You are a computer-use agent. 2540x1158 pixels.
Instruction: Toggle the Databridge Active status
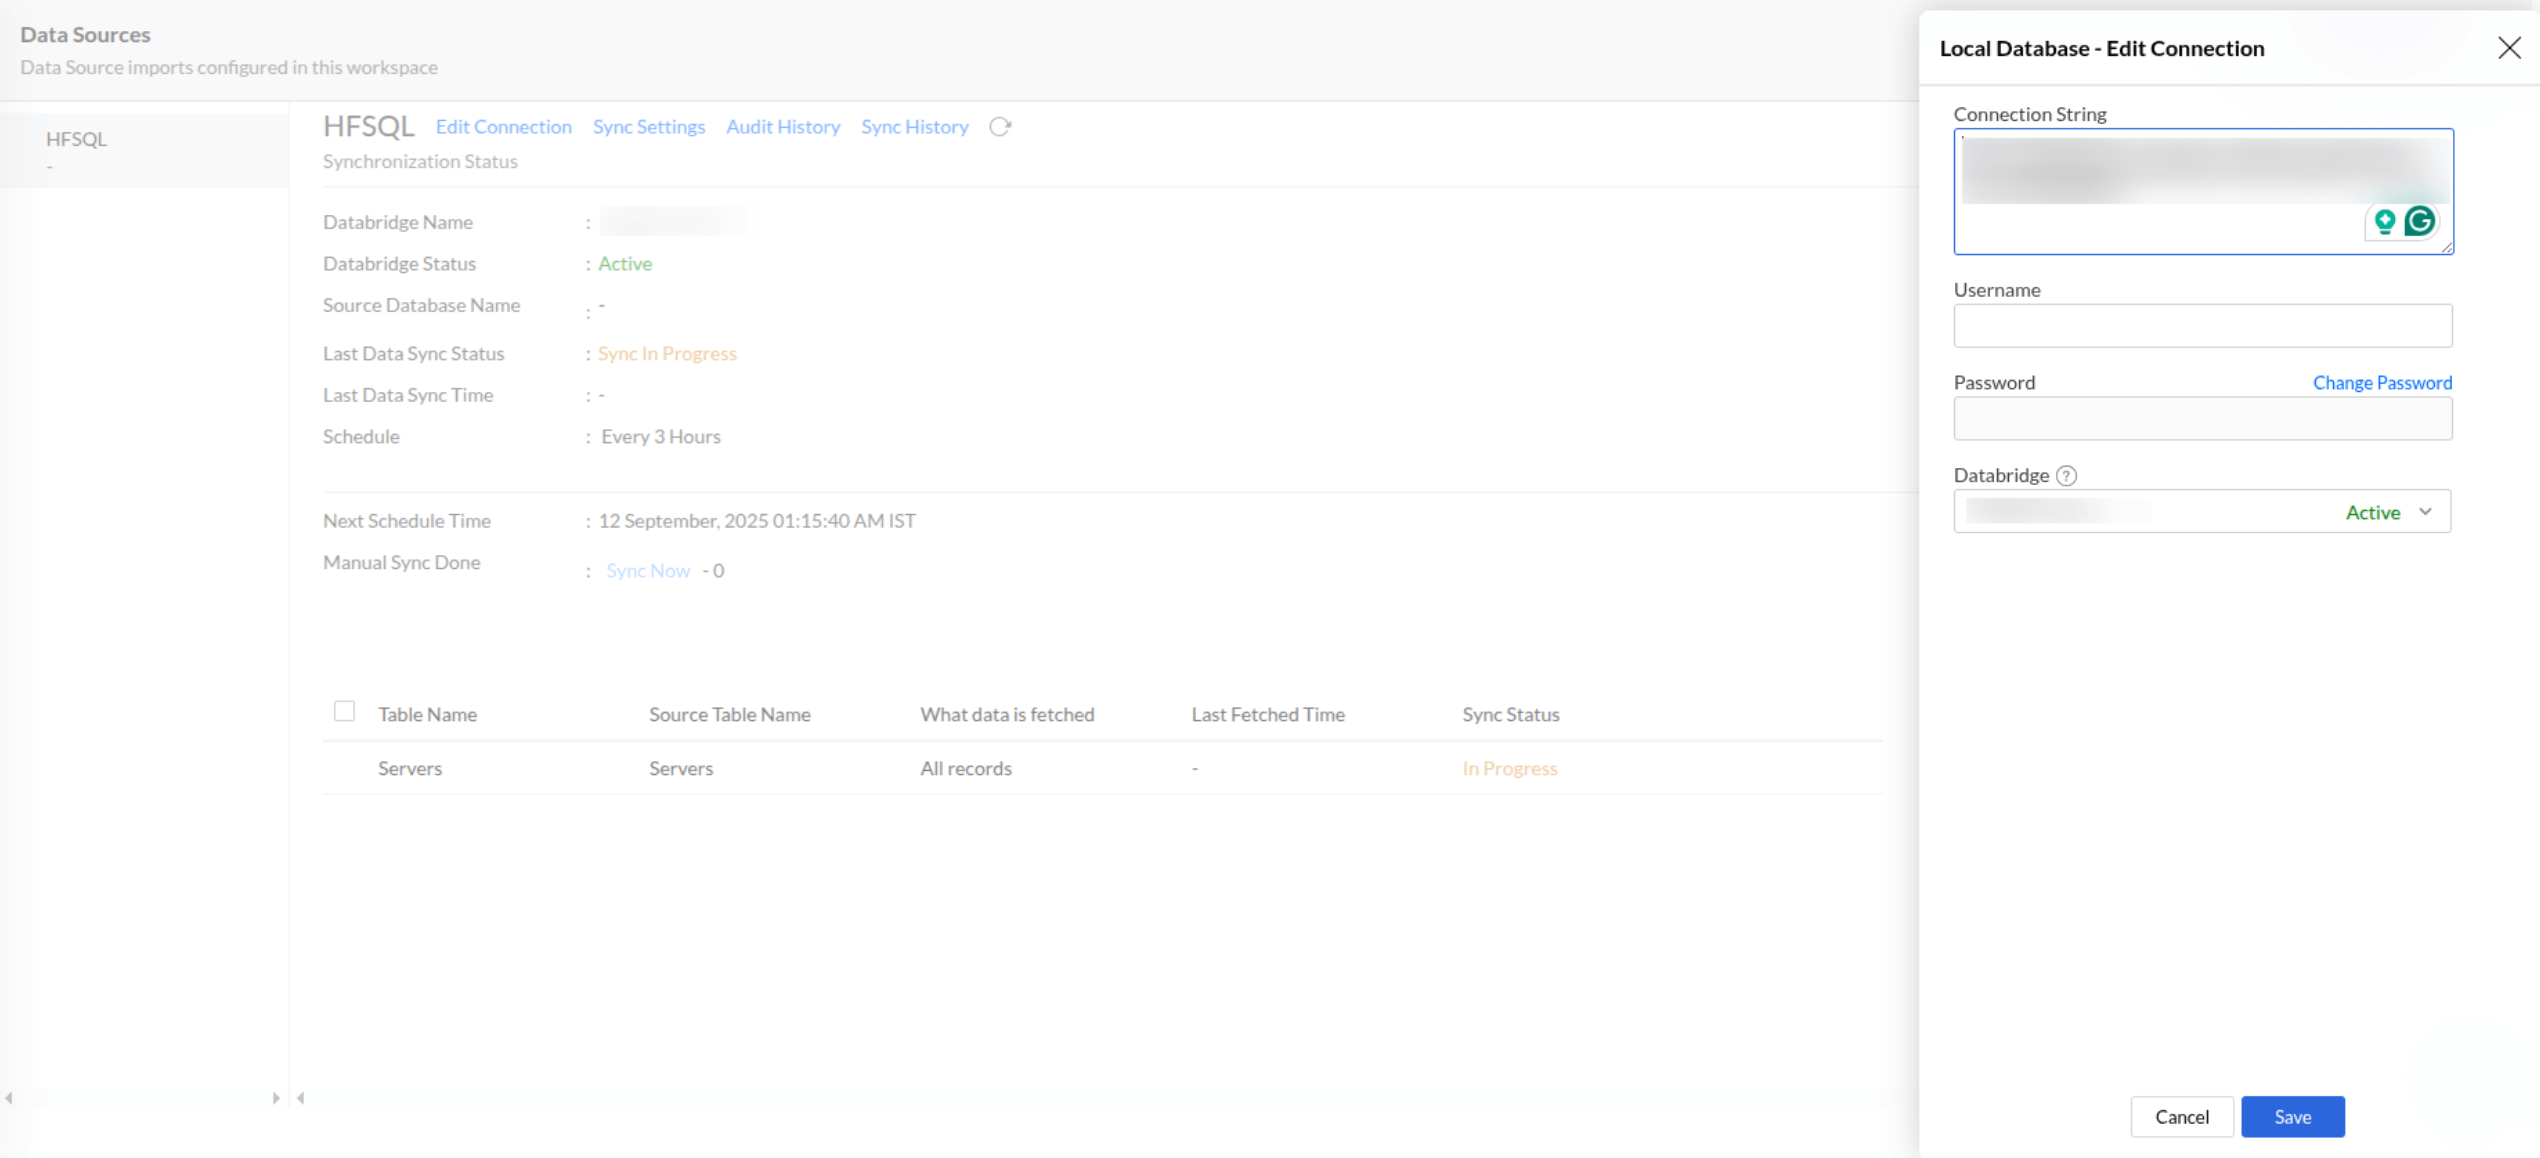click(2374, 511)
